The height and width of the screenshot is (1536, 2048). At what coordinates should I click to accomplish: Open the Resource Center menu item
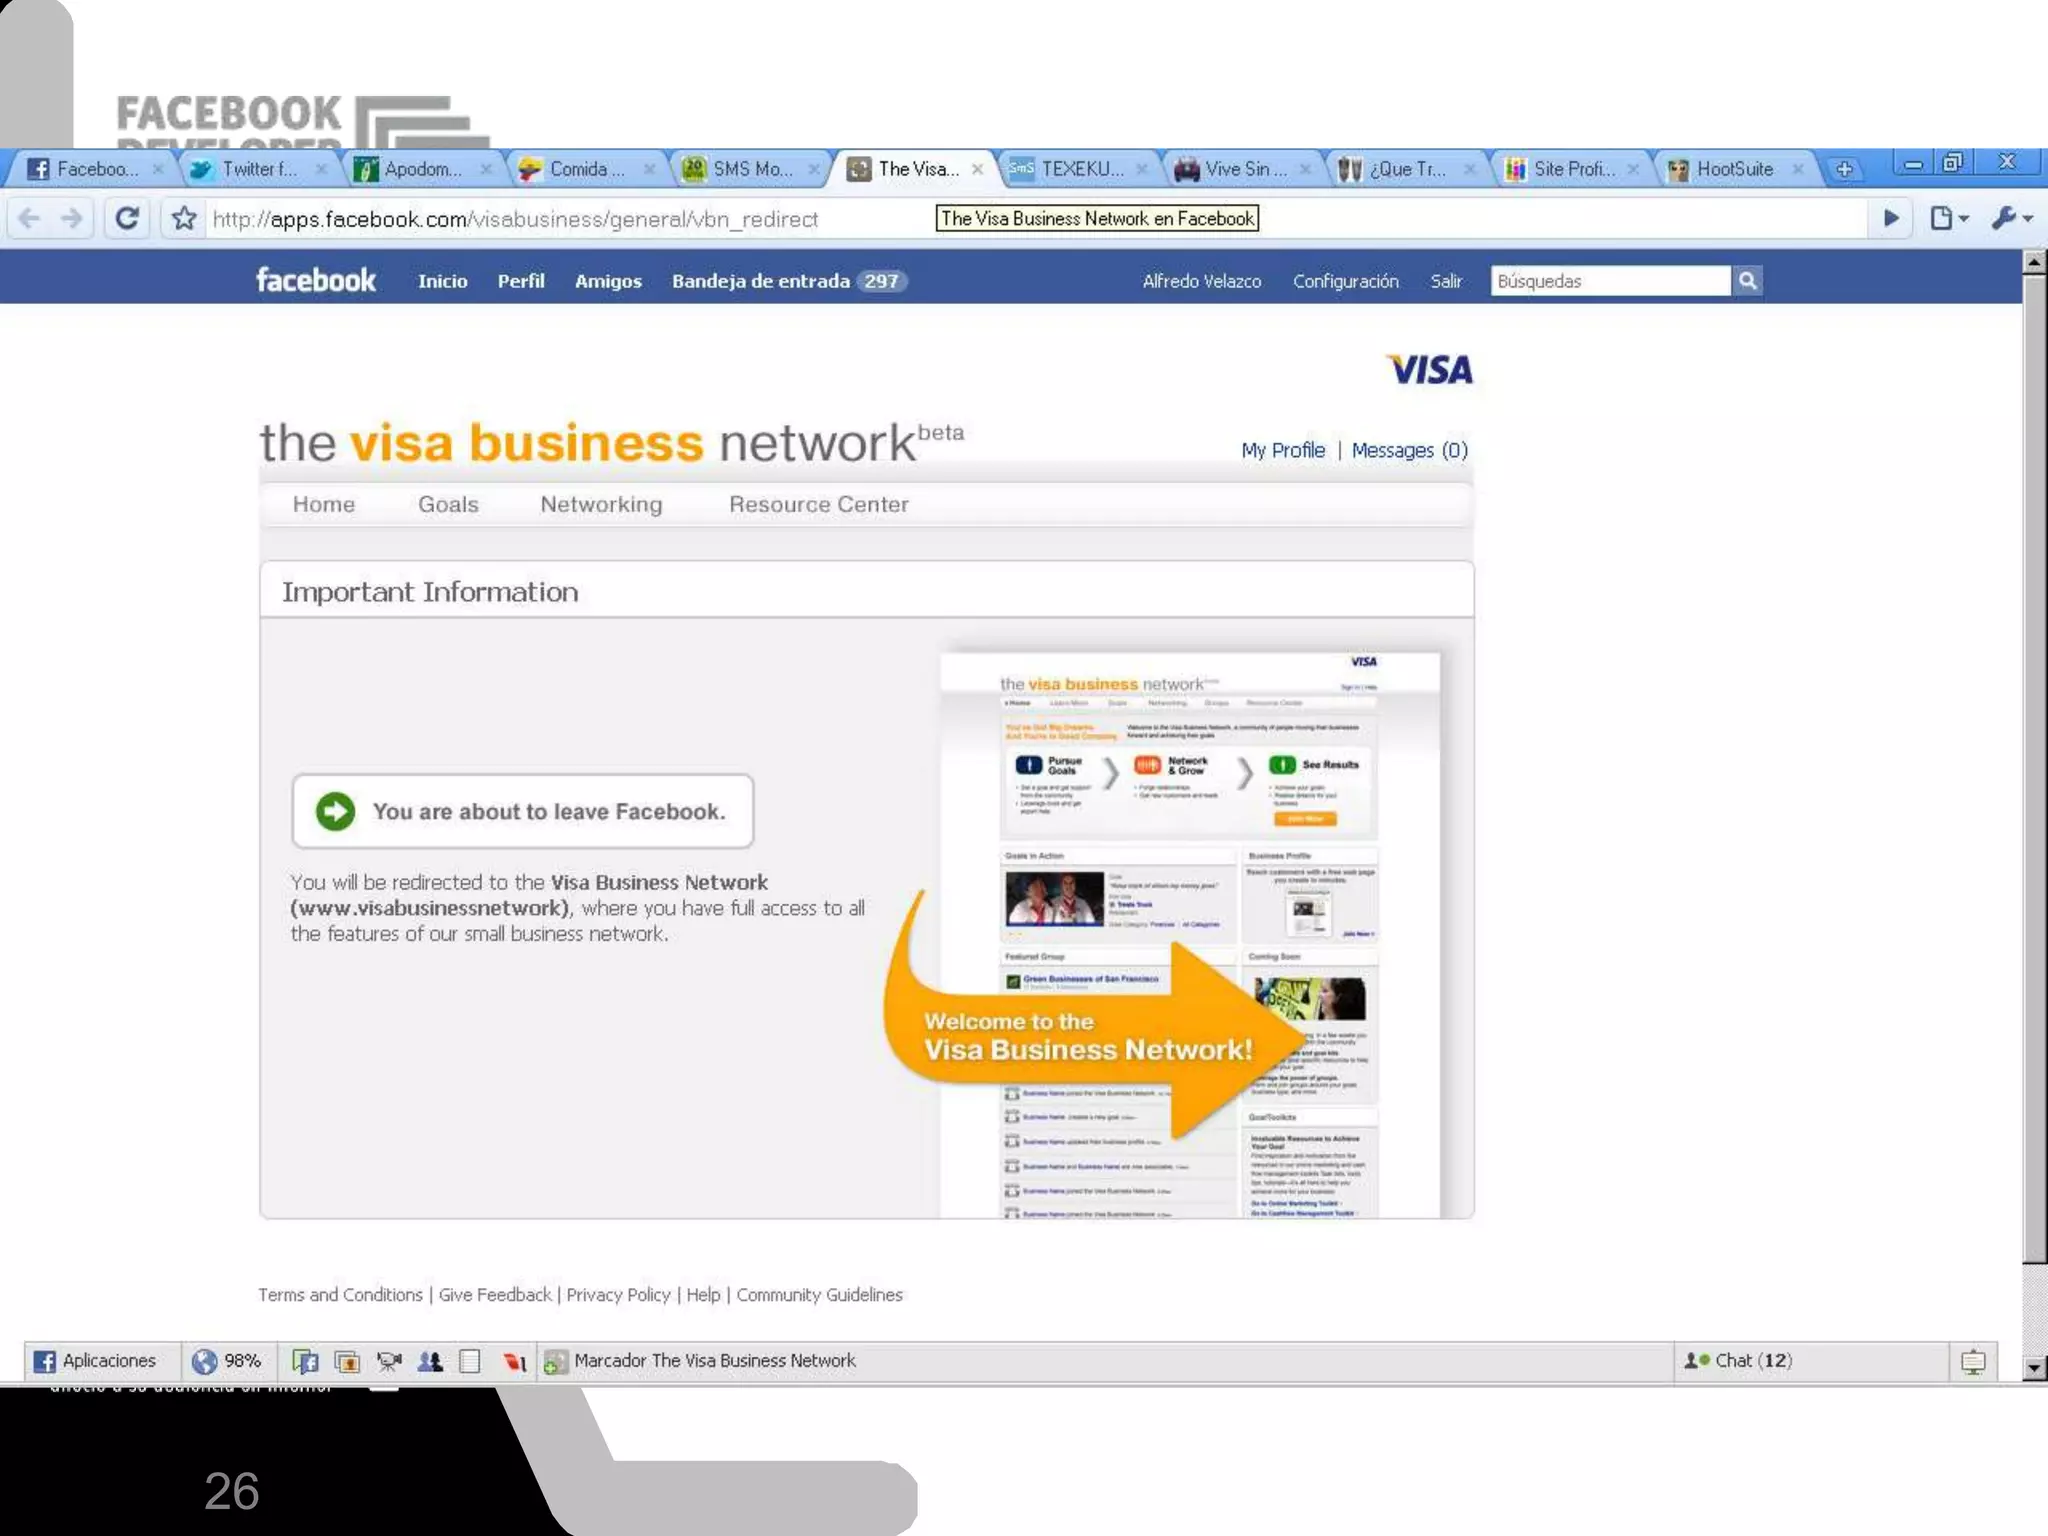click(818, 504)
